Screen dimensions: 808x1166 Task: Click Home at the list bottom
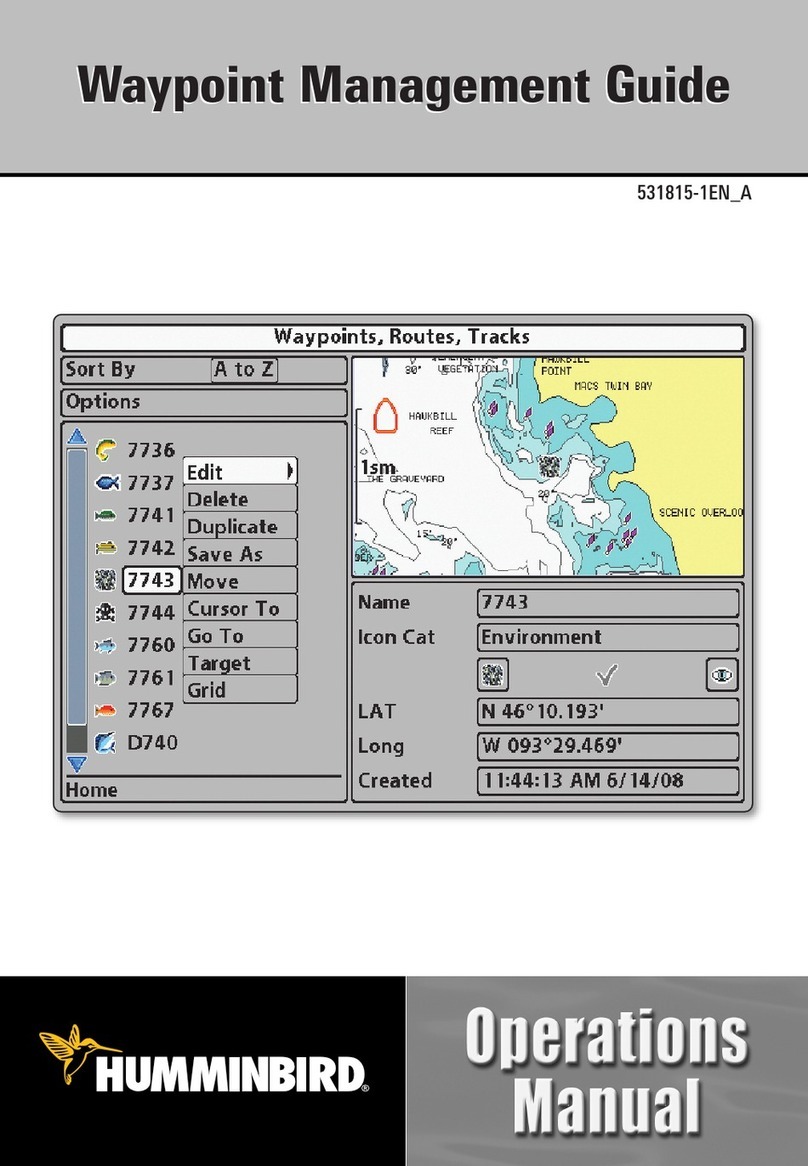[91, 790]
